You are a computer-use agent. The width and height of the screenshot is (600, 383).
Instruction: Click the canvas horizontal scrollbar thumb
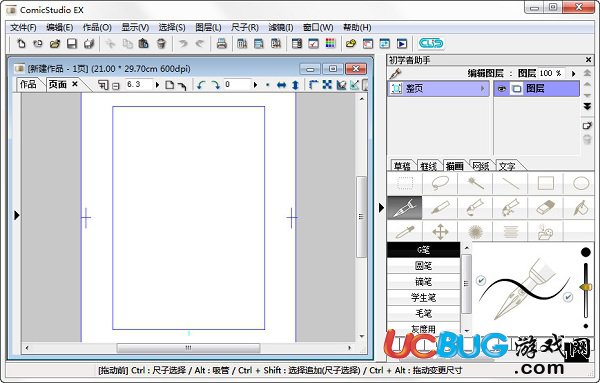188,348
